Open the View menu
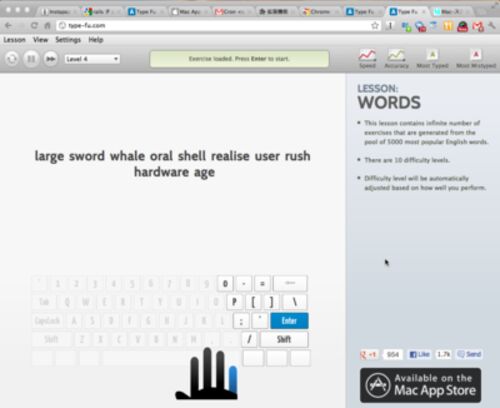 coord(40,40)
